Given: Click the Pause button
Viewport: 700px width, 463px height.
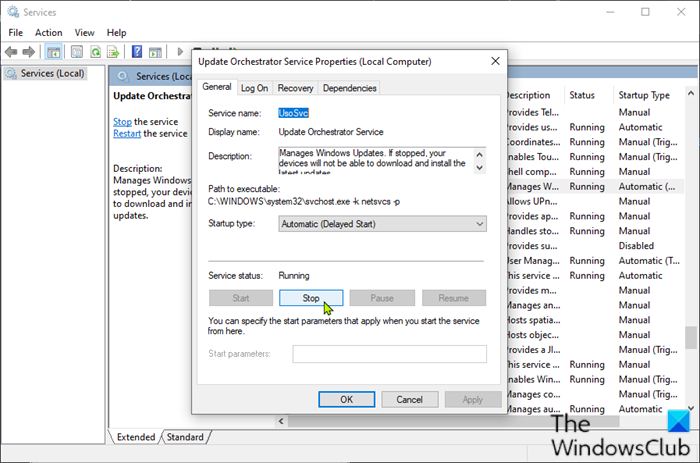Looking at the screenshot, I should [382, 298].
